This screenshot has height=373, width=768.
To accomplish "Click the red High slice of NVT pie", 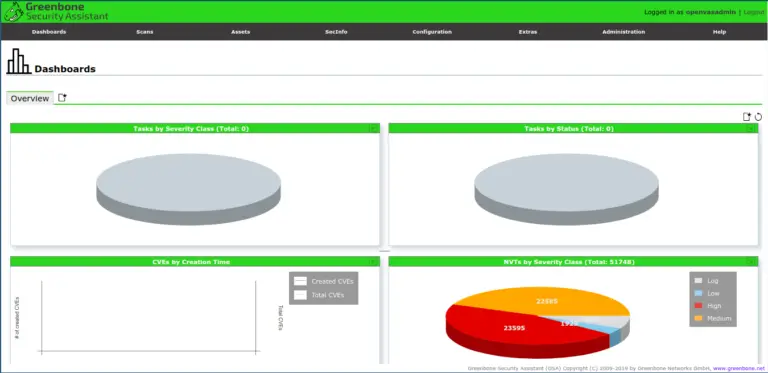I will tap(509, 329).
